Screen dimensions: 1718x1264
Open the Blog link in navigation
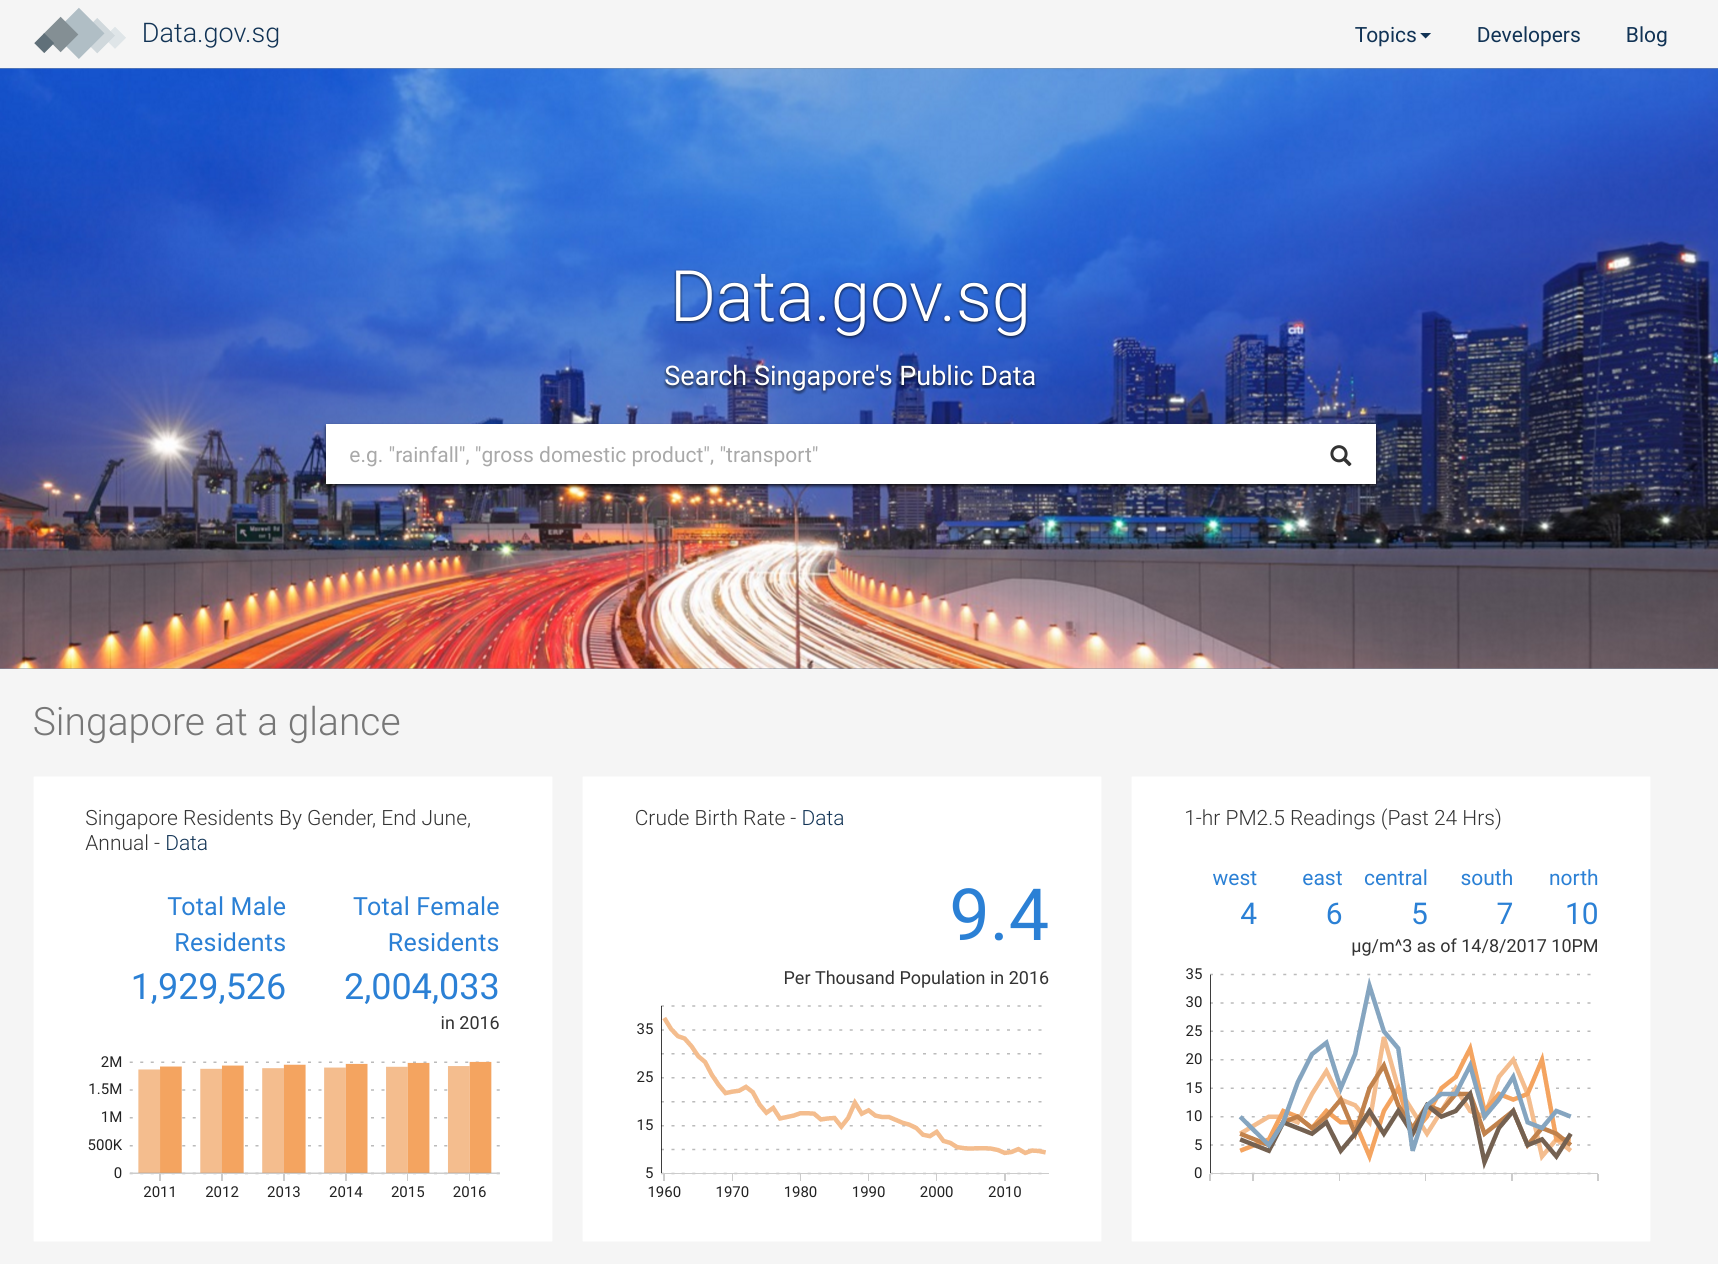point(1646,35)
